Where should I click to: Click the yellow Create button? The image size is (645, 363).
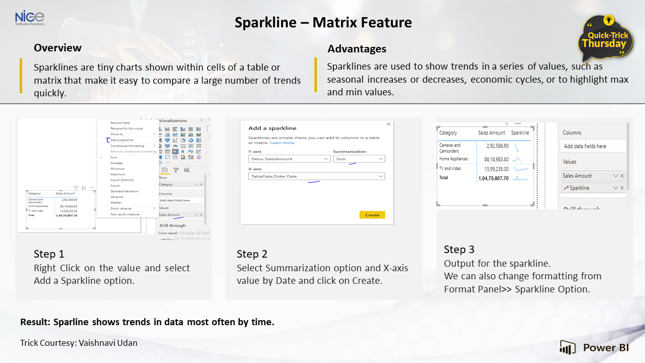[x=372, y=215]
